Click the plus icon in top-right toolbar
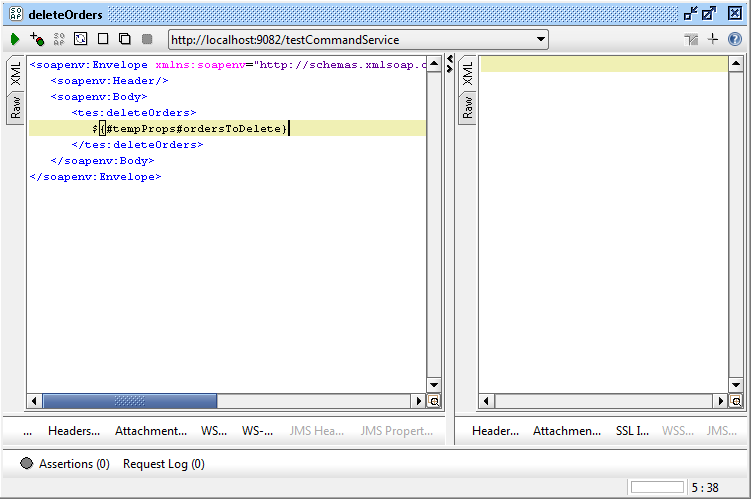Image resolution: width=751 pixels, height=499 pixels. (713, 39)
